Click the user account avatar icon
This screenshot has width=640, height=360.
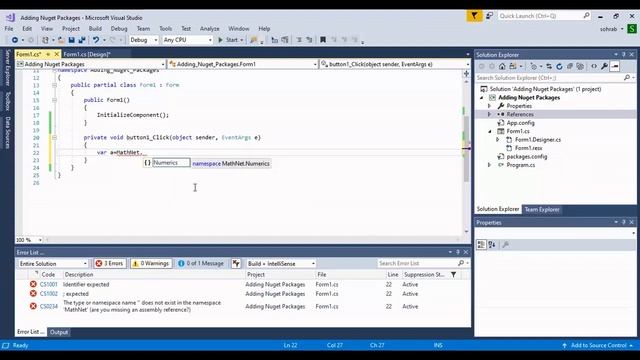(632, 29)
